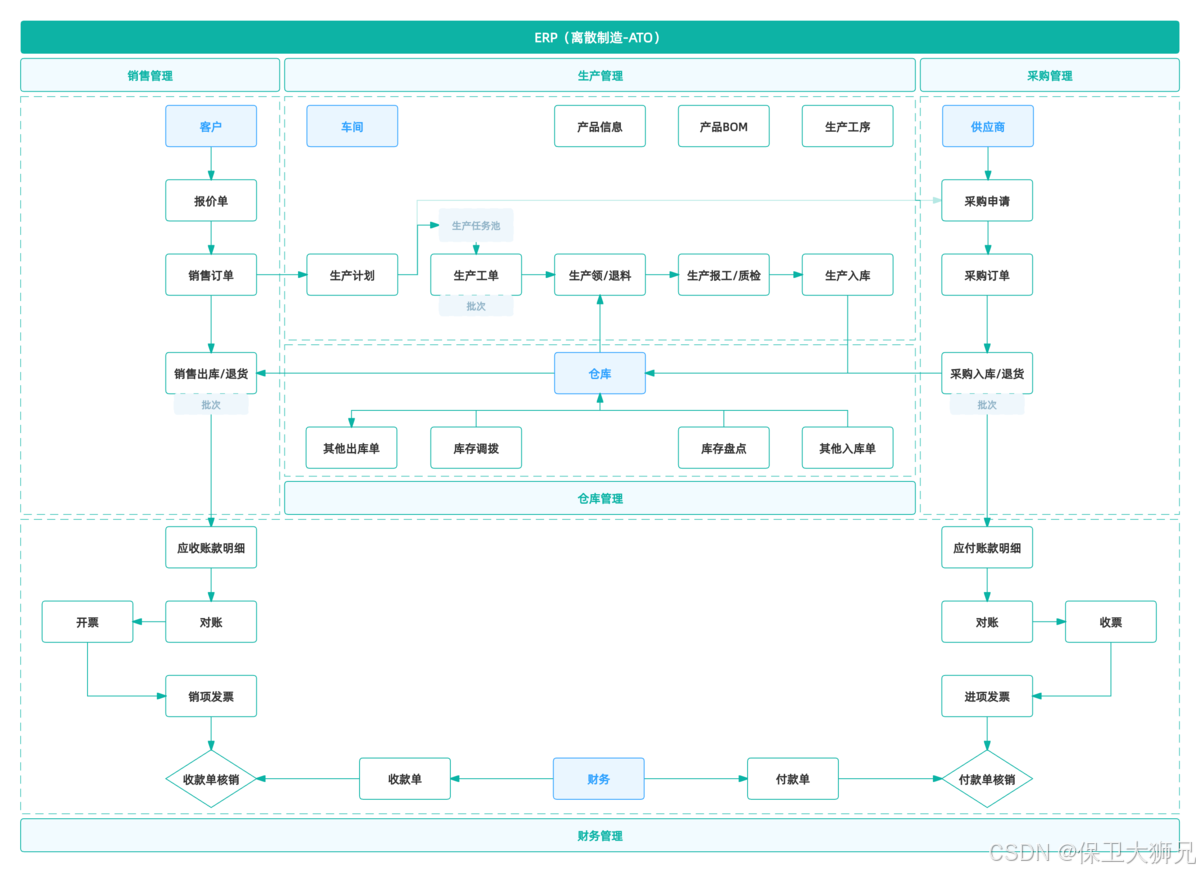
Task: Click the 批次 tag under 销售出库/退货
Action: click(x=211, y=405)
